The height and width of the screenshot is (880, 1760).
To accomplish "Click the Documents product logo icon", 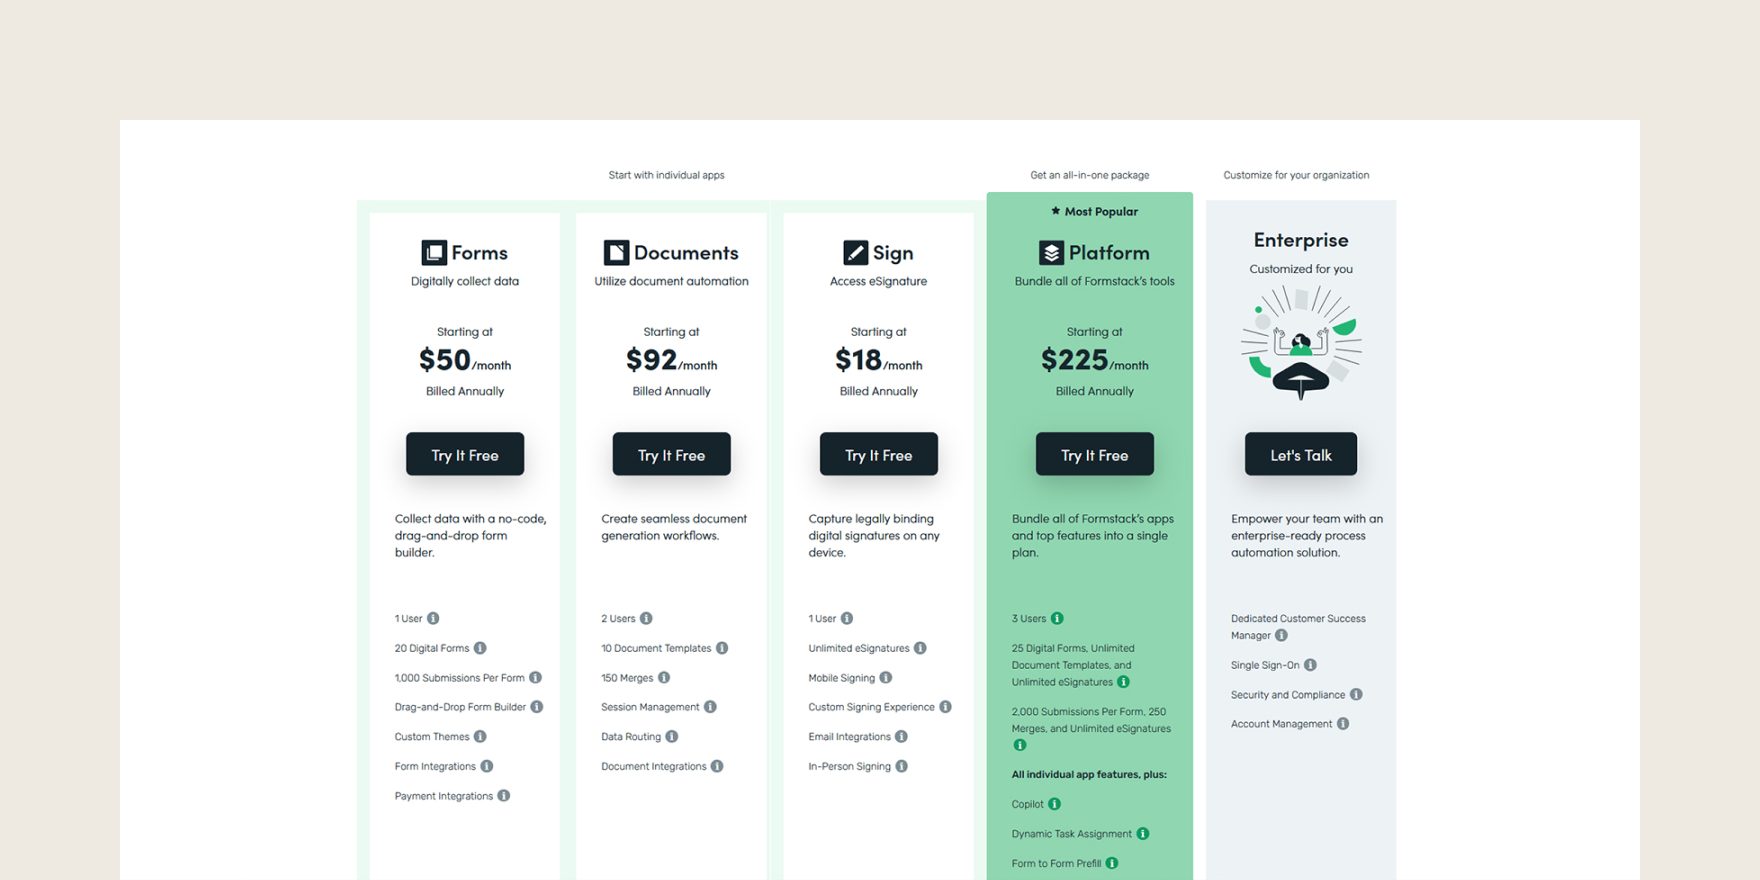I will (616, 252).
